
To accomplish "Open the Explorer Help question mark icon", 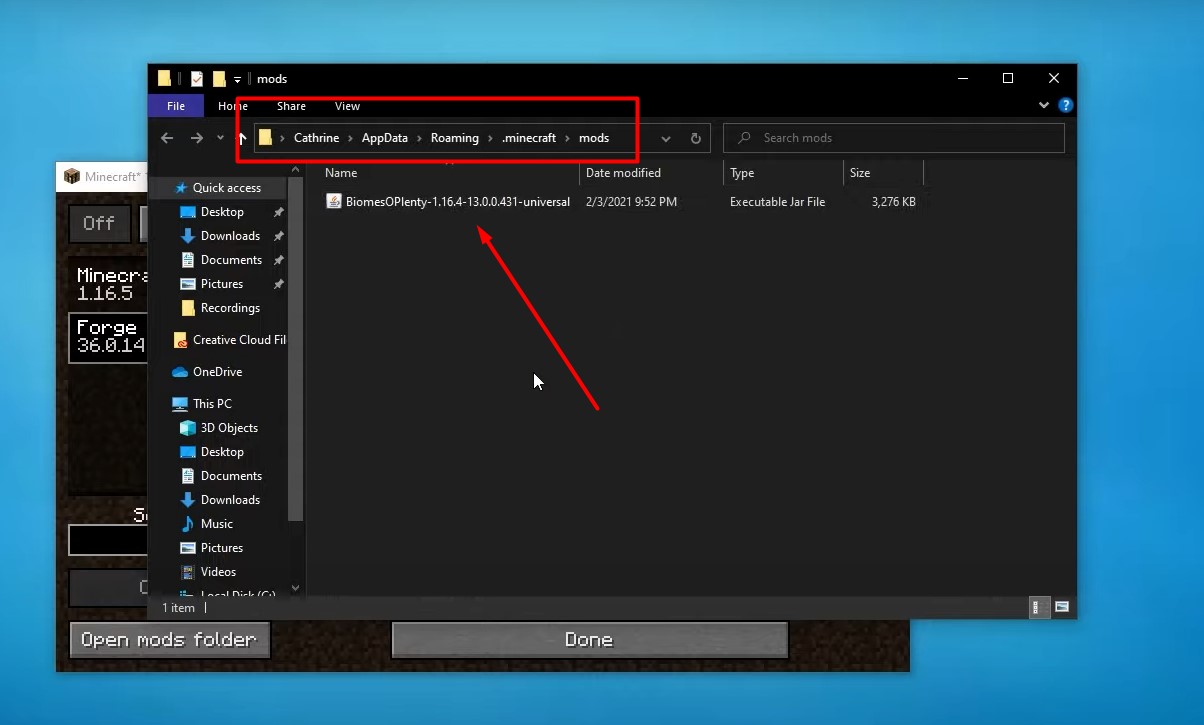I will click(1066, 105).
